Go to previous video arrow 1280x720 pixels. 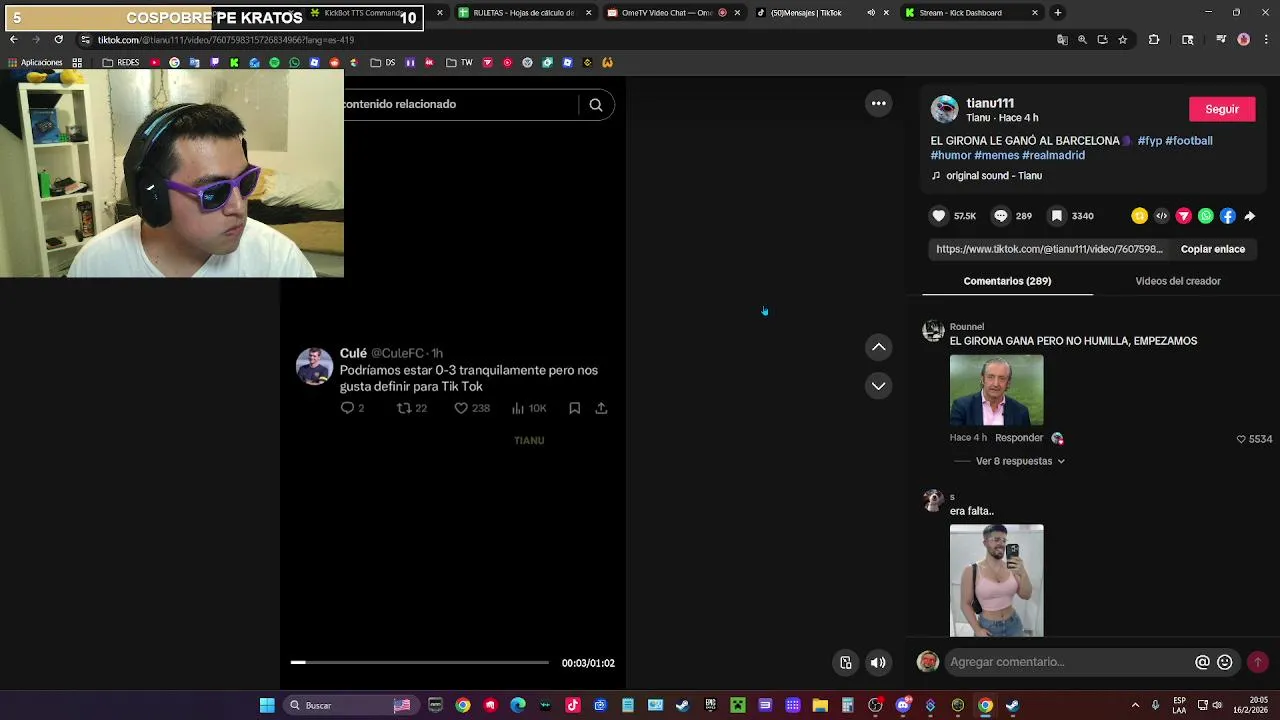(x=878, y=347)
